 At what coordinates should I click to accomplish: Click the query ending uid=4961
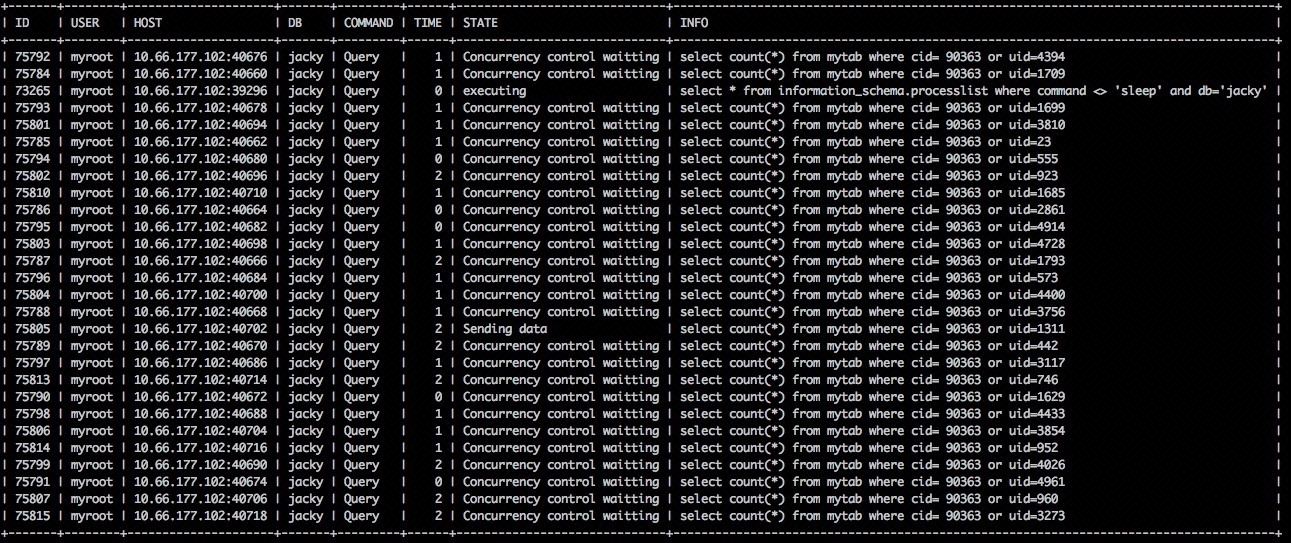[872, 482]
